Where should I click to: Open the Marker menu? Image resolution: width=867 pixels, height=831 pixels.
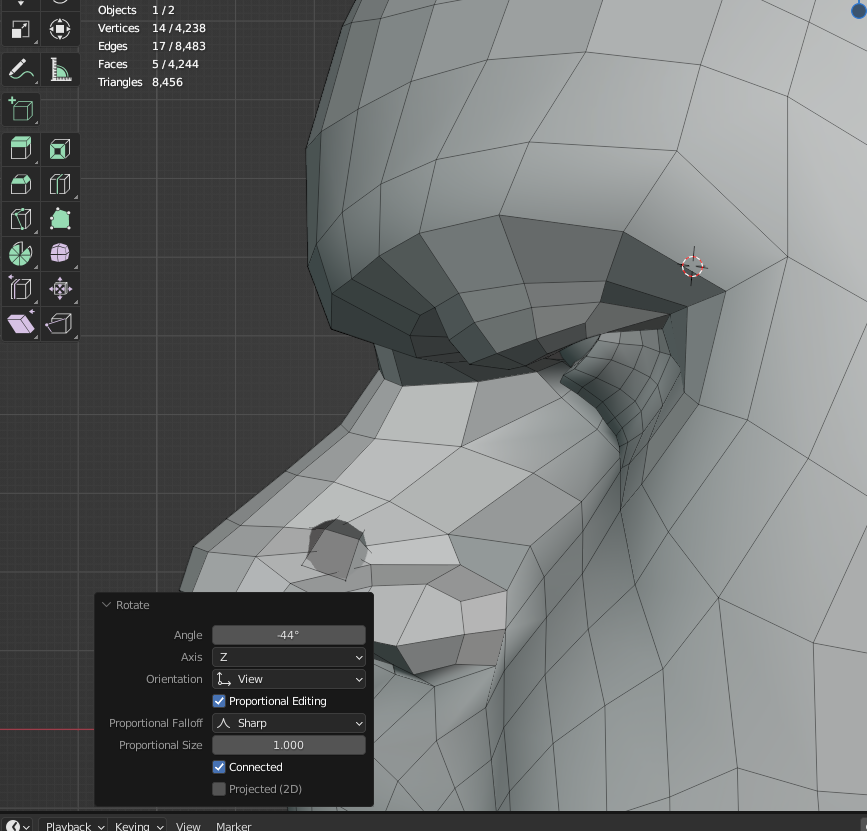(x=234, y=826)
